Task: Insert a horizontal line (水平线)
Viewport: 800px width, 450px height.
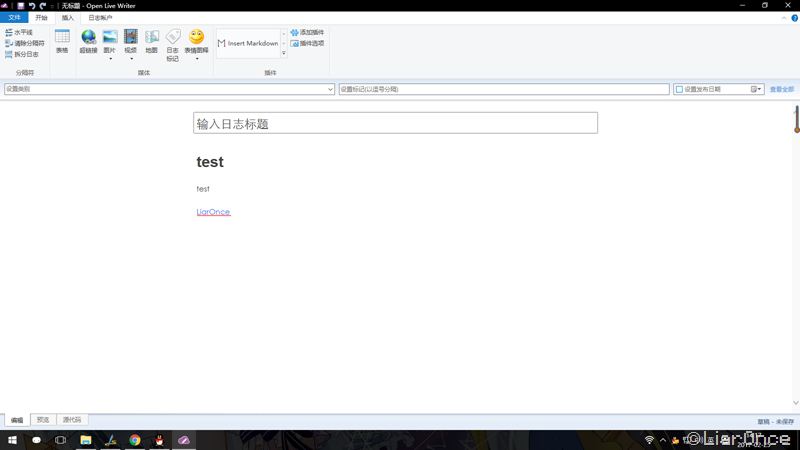Action: click(19, 32)
